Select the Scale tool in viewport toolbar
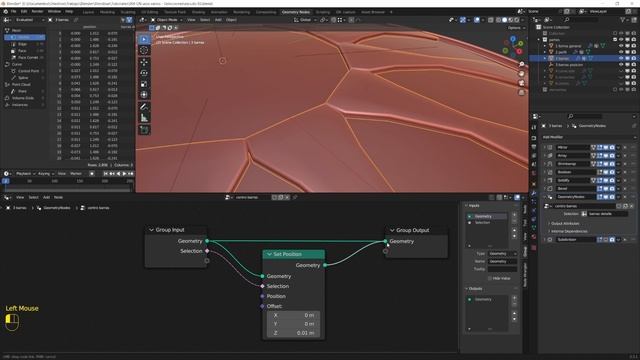 pyautogui.click(x=144, y=84)
